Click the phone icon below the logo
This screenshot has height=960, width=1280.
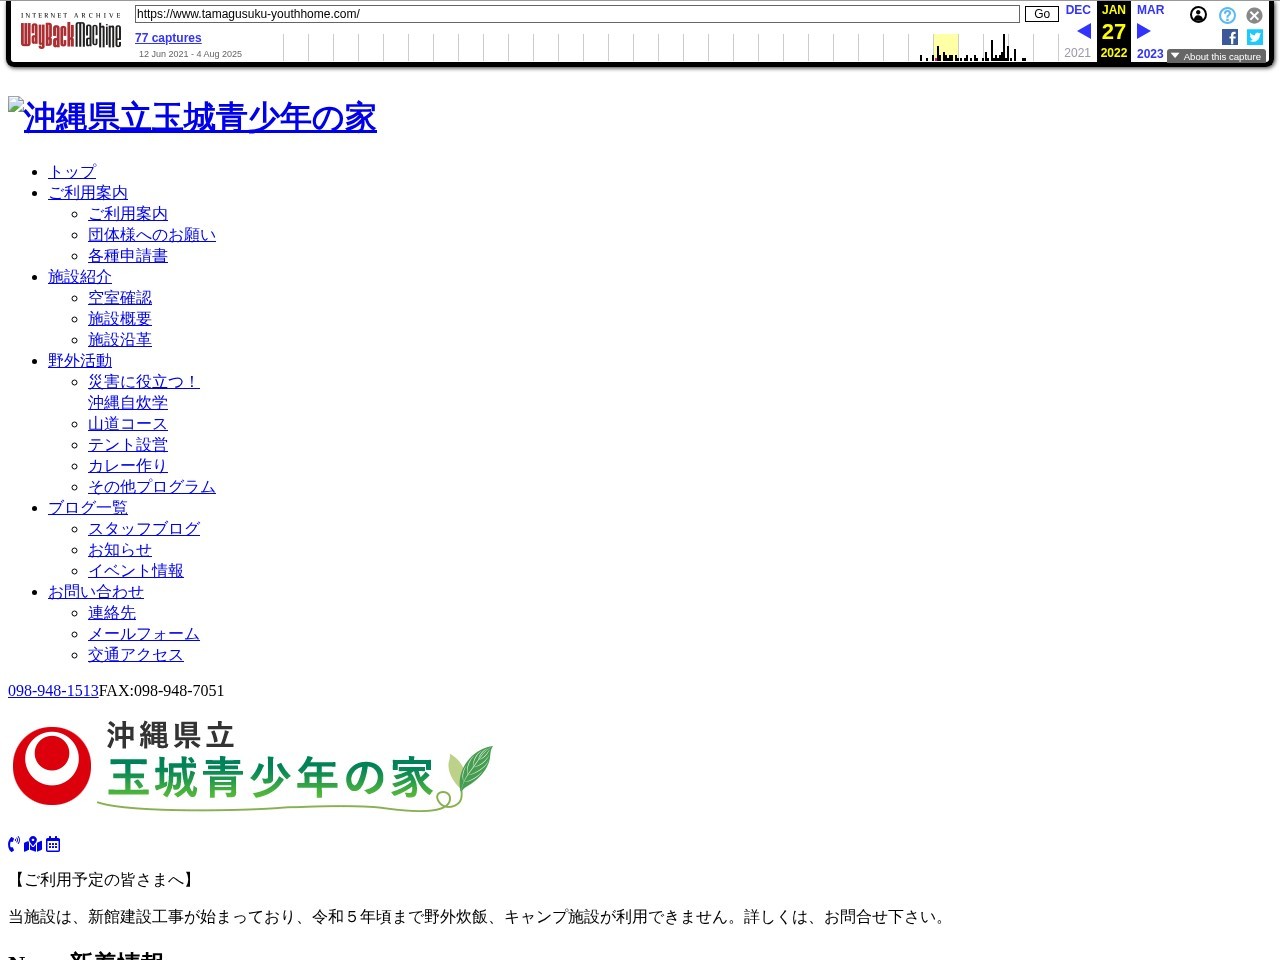click(14, 844)
